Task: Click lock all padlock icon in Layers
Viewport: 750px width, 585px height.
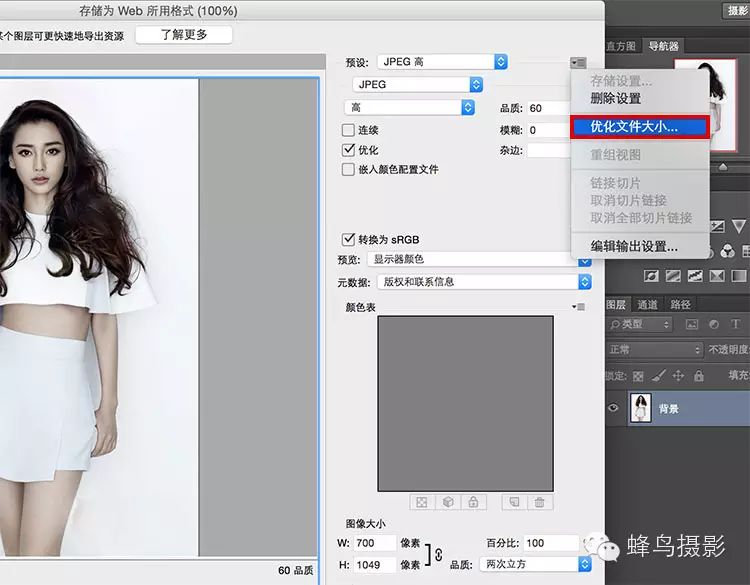Action: tap(699, 376)
